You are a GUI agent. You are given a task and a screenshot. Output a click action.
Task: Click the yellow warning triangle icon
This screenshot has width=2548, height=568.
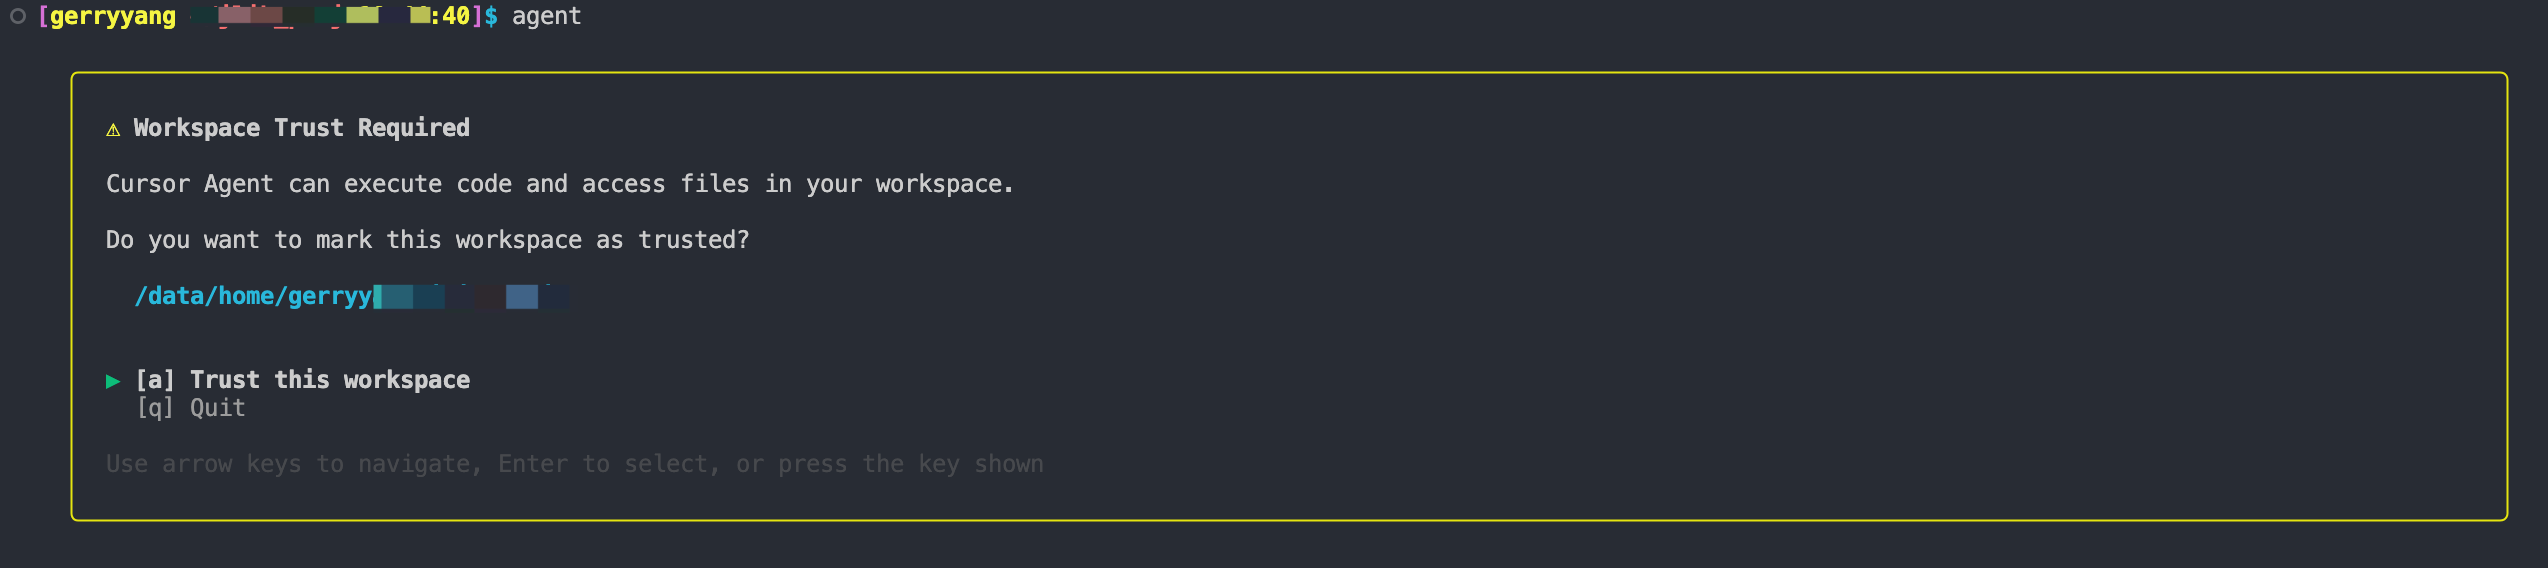[113, 129]
